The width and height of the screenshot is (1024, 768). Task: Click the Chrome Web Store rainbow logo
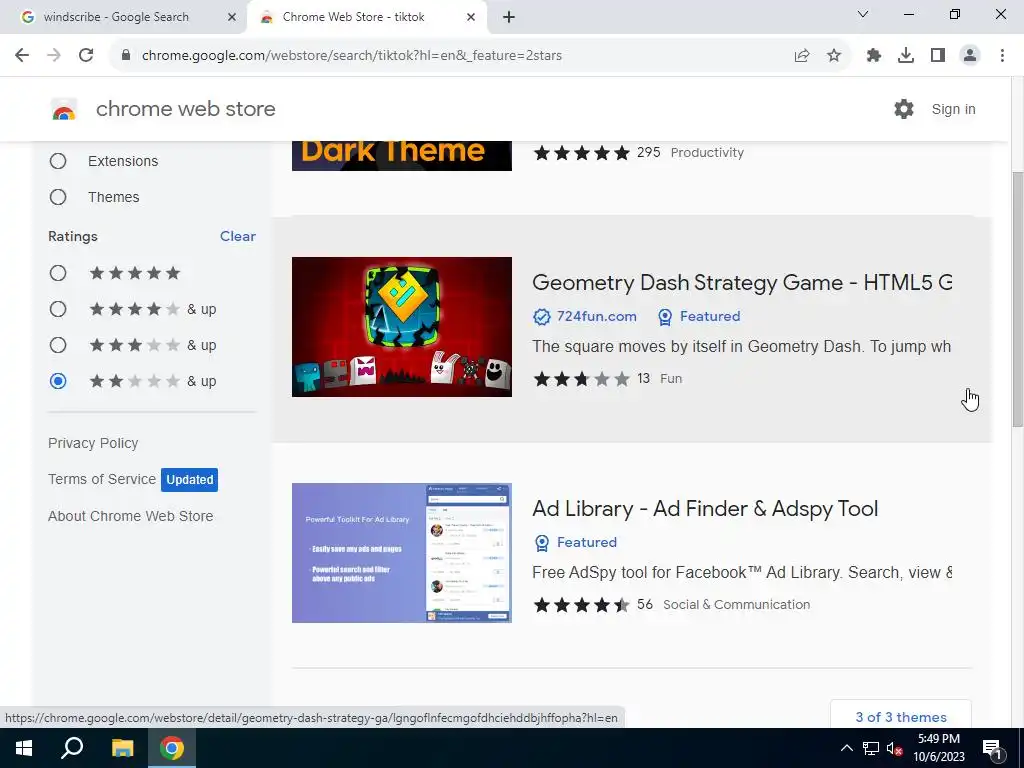click(64, 110)
